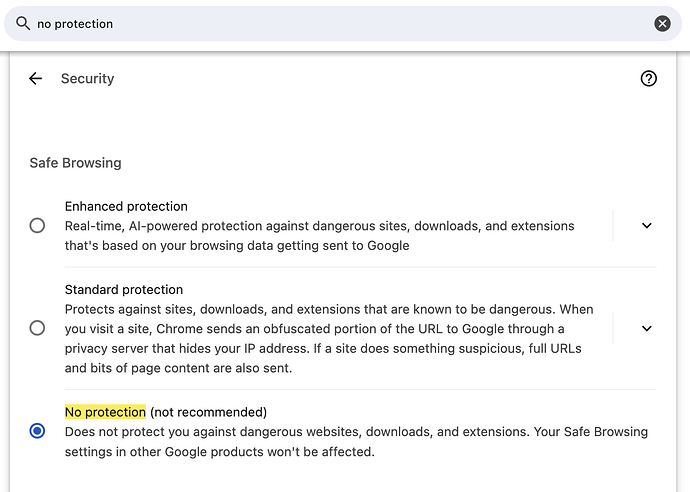The height and width of the screenshot is (492, 690).
Task: Select the Enhanced protection radio button
Action: 37,225
